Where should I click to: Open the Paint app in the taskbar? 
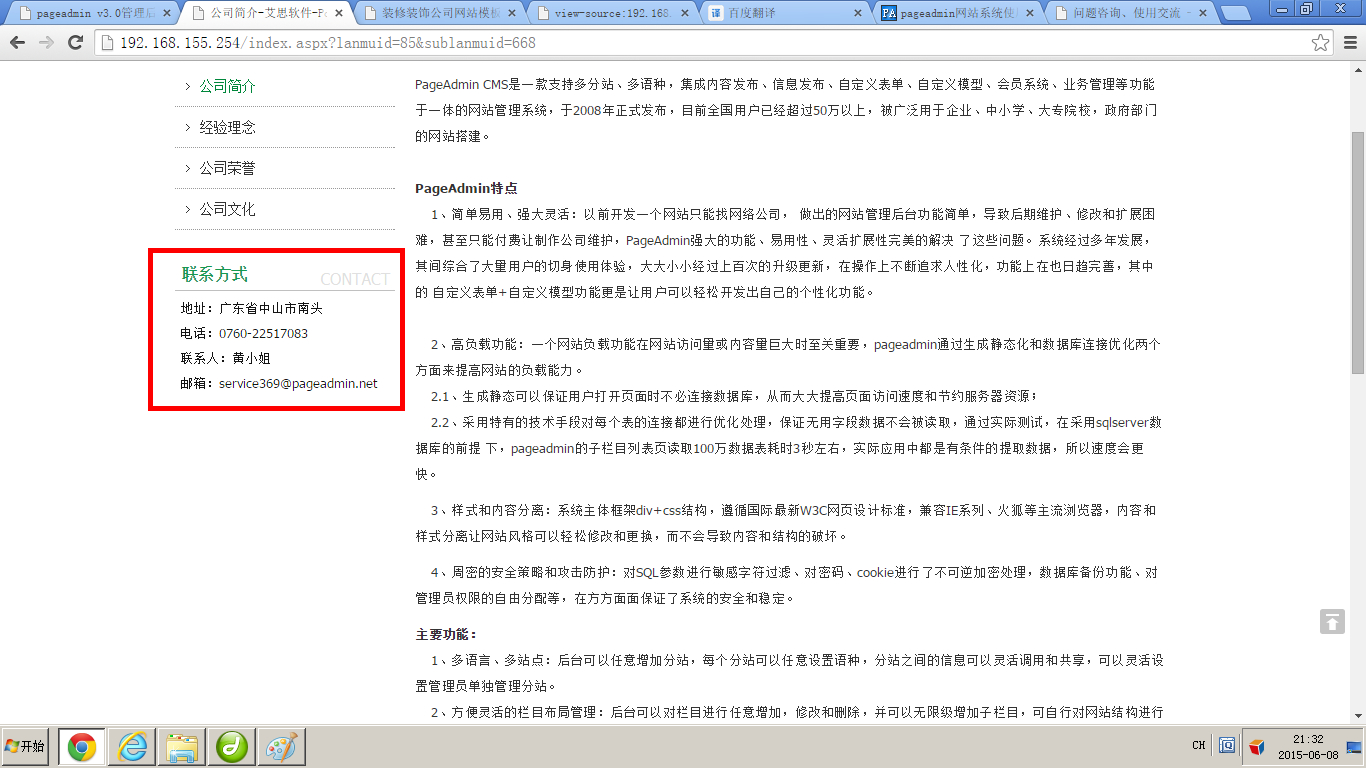(282, 747)
